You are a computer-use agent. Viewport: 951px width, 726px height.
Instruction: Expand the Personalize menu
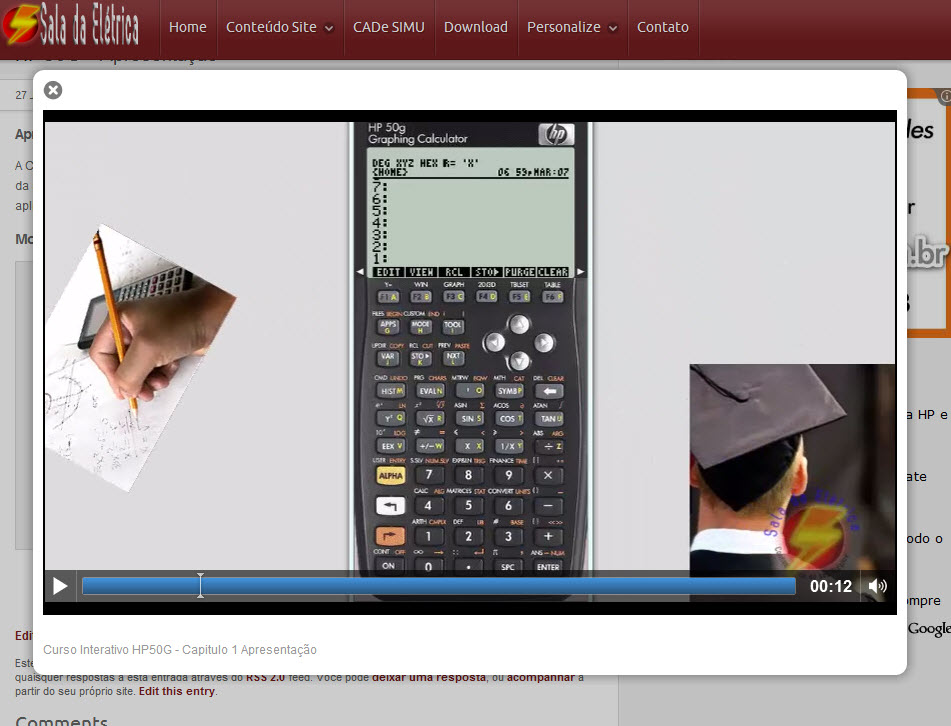click(572, 27)
